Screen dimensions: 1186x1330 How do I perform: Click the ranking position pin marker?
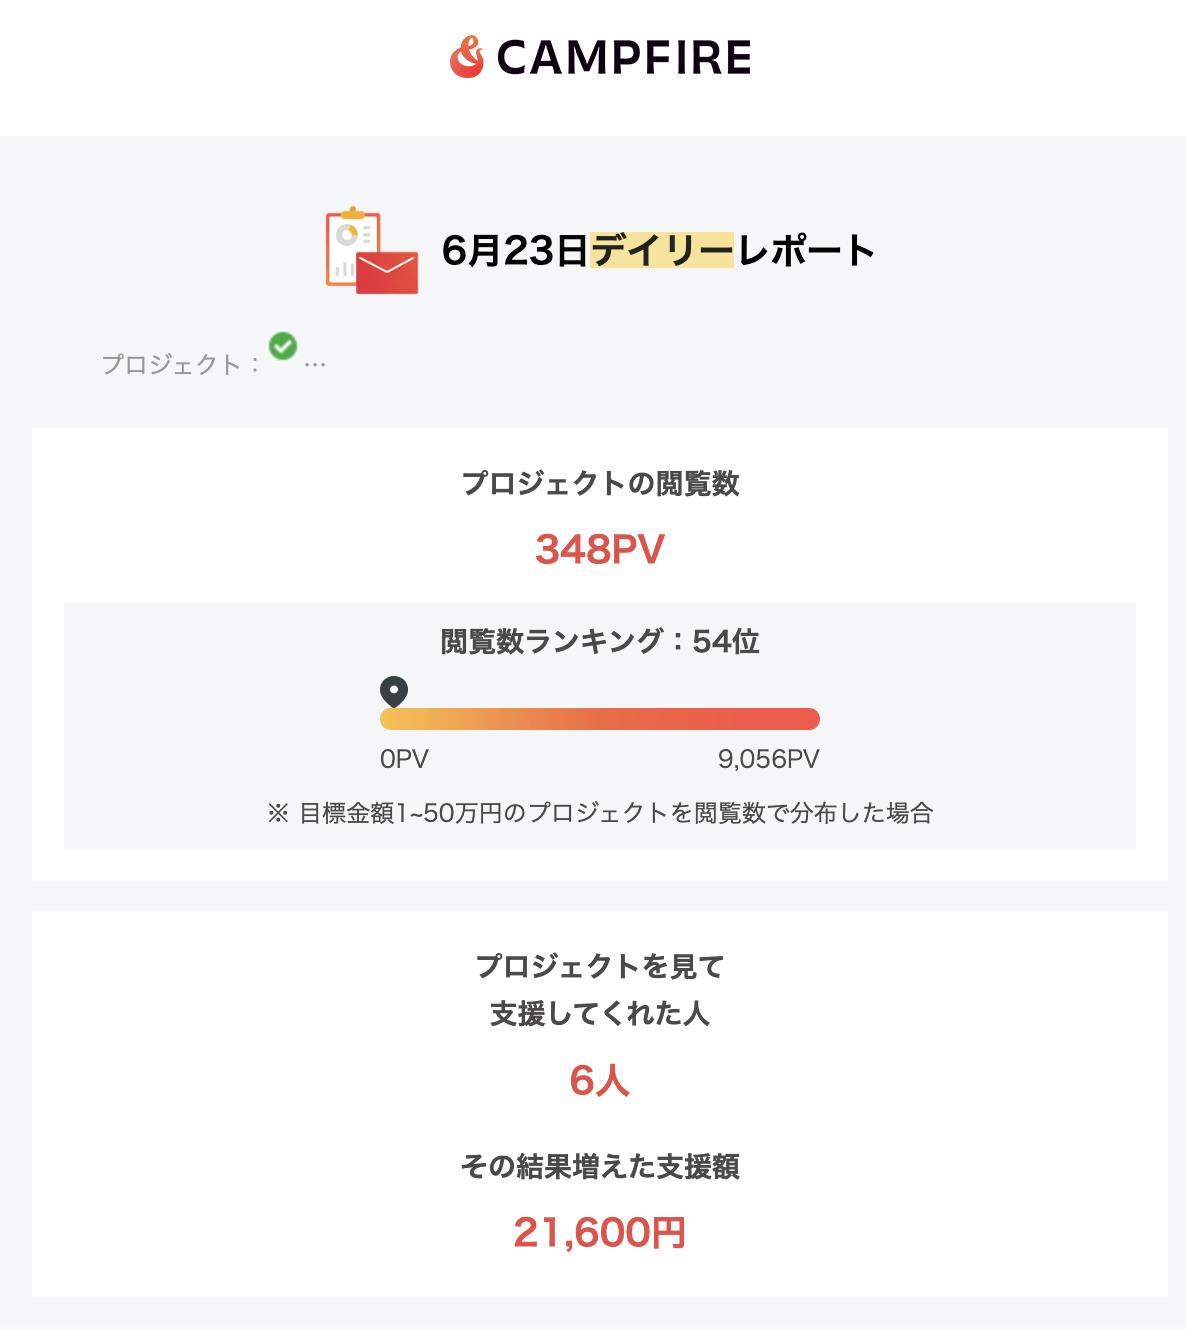tap(394, 691)
